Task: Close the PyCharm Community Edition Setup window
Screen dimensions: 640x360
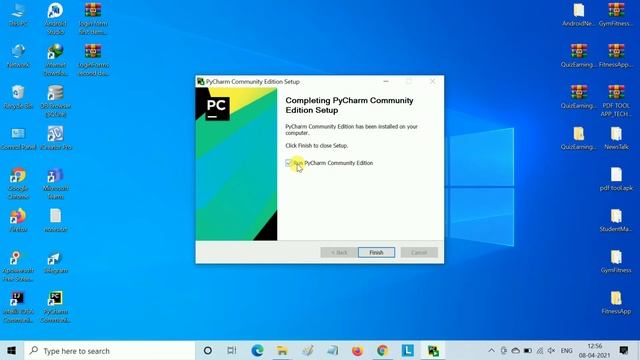Action: pos(433,82)
